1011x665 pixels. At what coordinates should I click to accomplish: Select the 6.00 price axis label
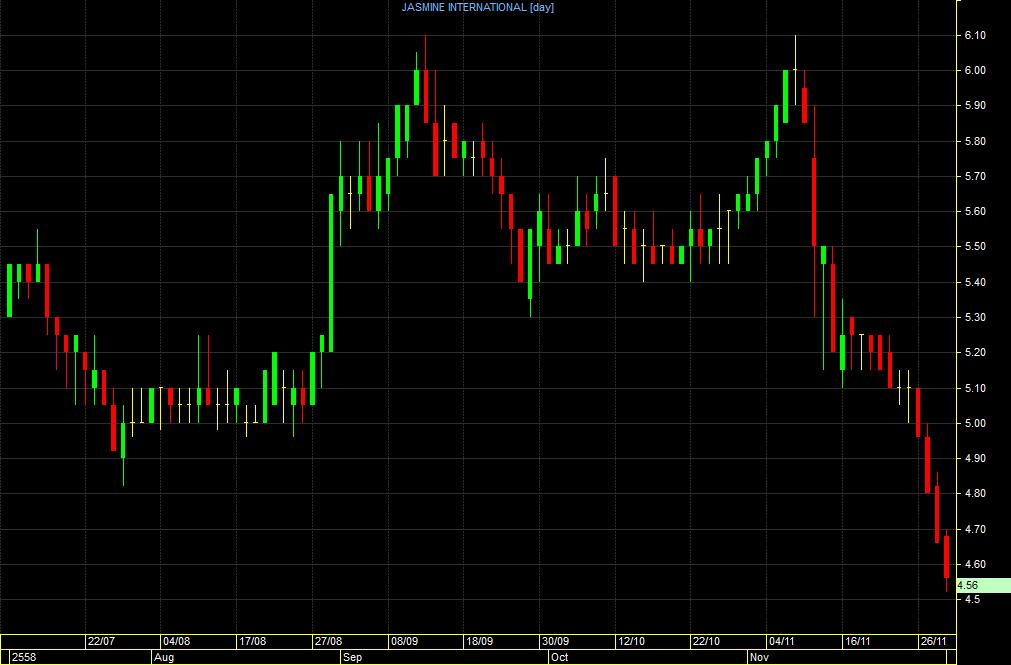[975, 70]
